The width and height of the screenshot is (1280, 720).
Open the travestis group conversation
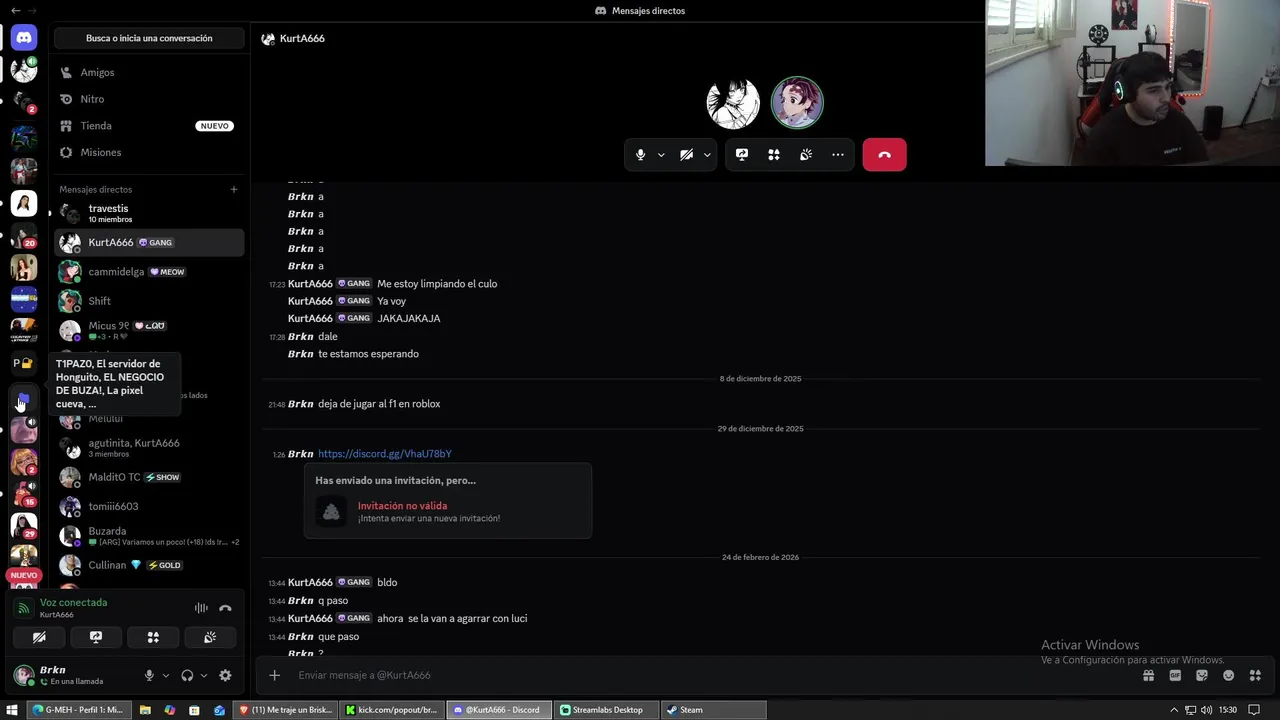pyautogui.click(x=149, y=213)
